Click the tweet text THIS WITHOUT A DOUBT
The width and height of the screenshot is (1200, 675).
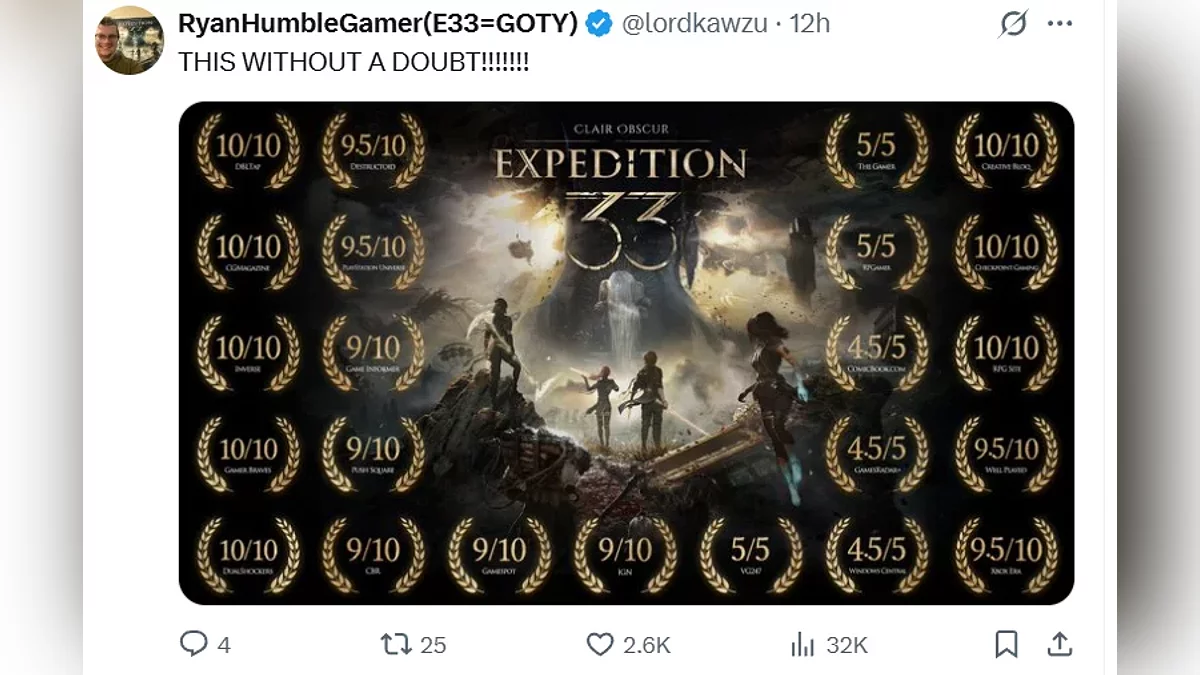point(353,62)
